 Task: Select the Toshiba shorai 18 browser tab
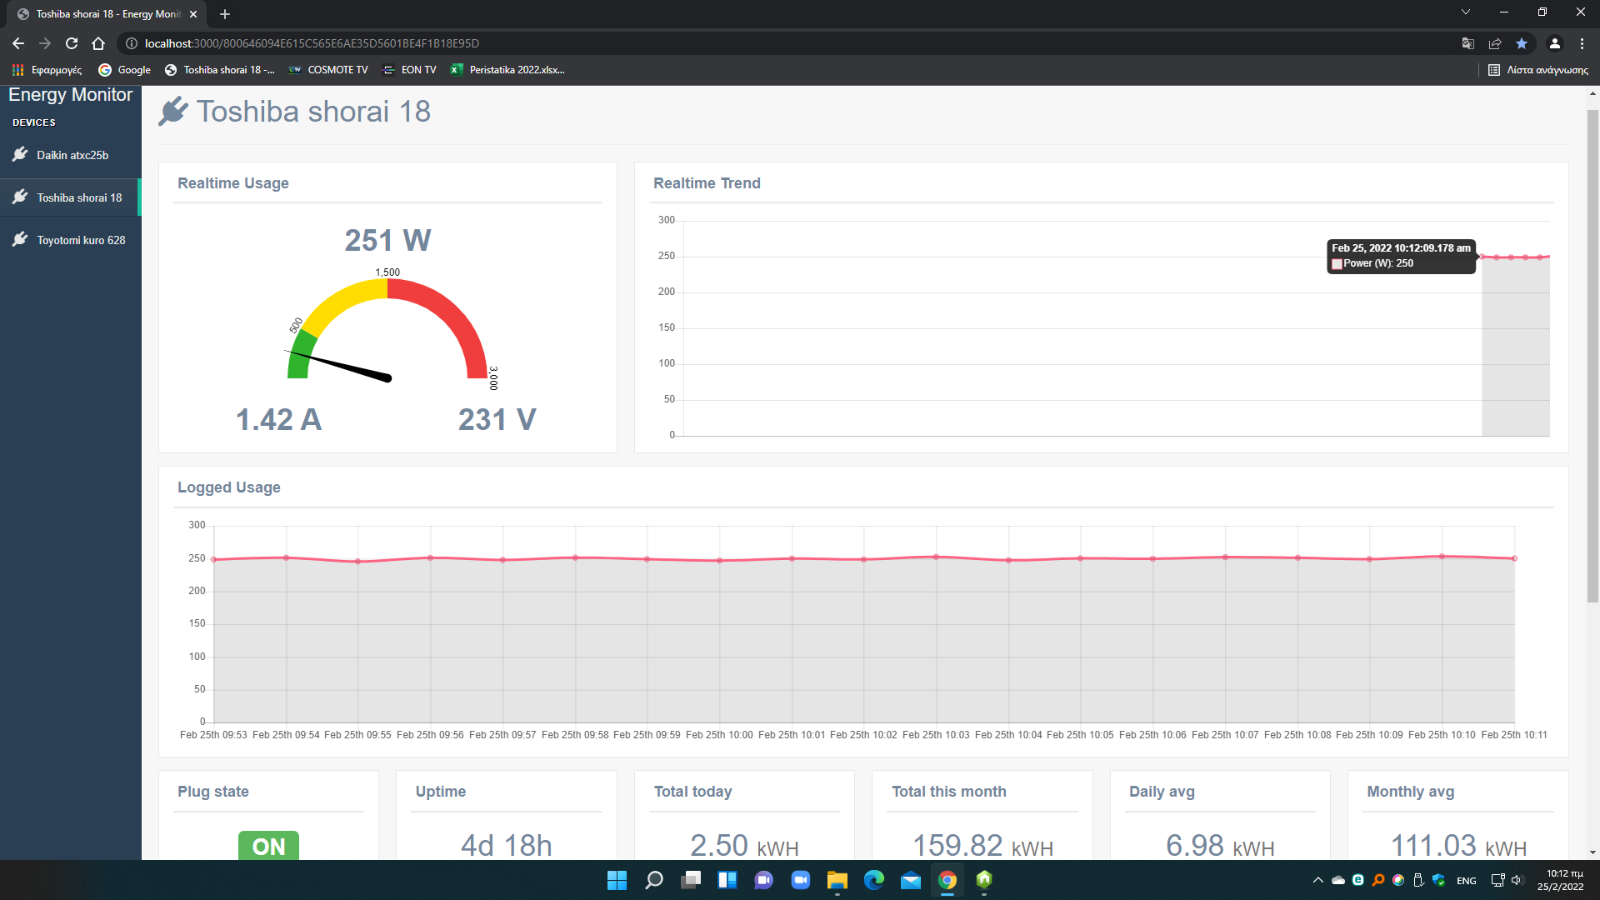(105, 14)
